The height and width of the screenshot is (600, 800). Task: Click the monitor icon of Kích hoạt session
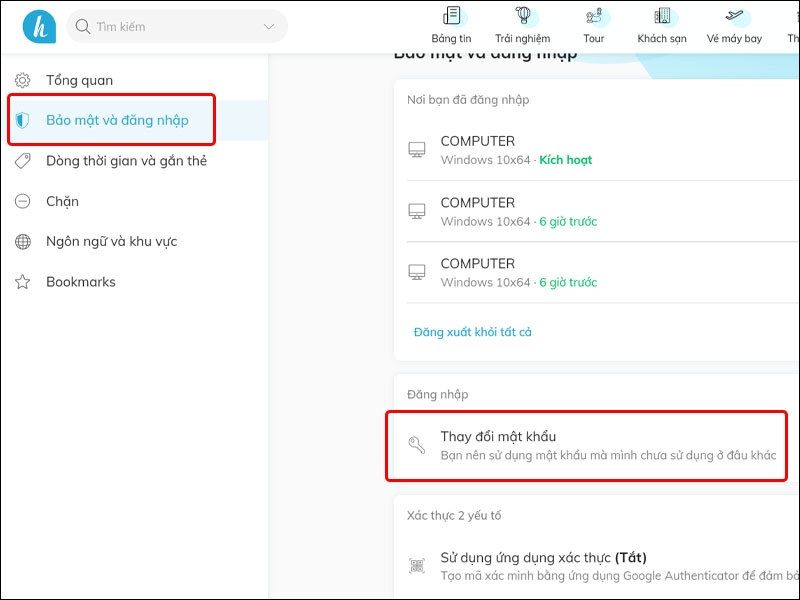417,150
